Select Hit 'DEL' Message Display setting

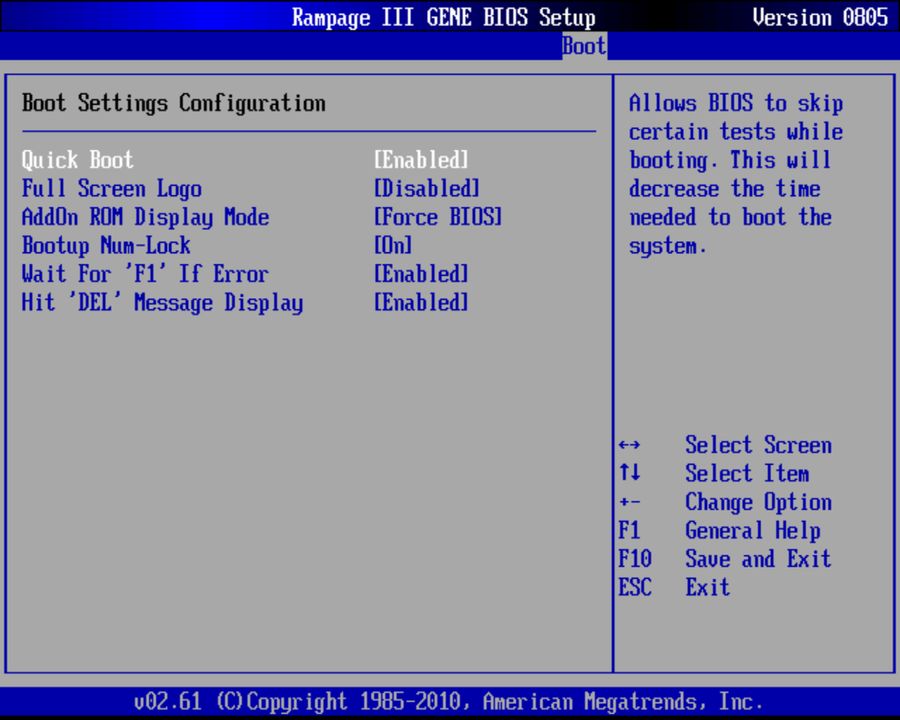coord(162,303)
